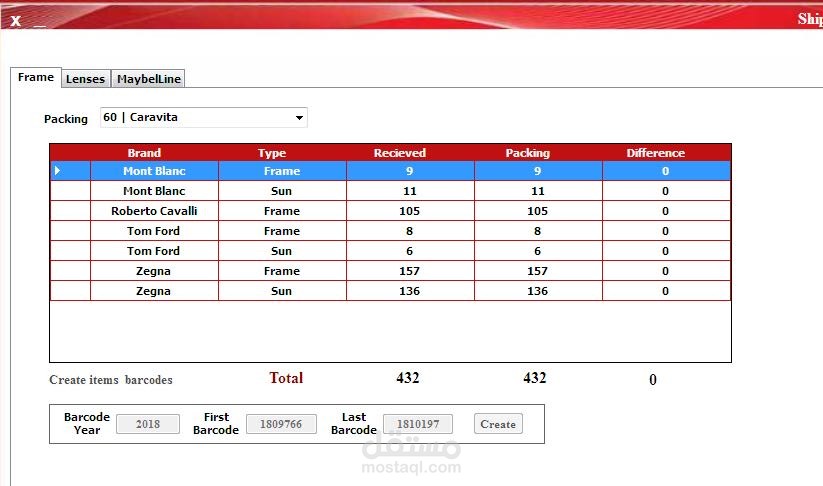Open the MaybelLine tab
Viewport: 823px width, 486px height.
click(x=149, y=79)
